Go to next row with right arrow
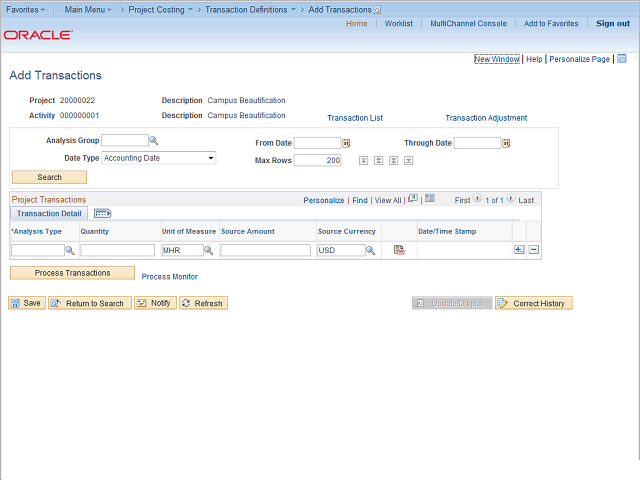640x480 pixels. tap(511, 199)
